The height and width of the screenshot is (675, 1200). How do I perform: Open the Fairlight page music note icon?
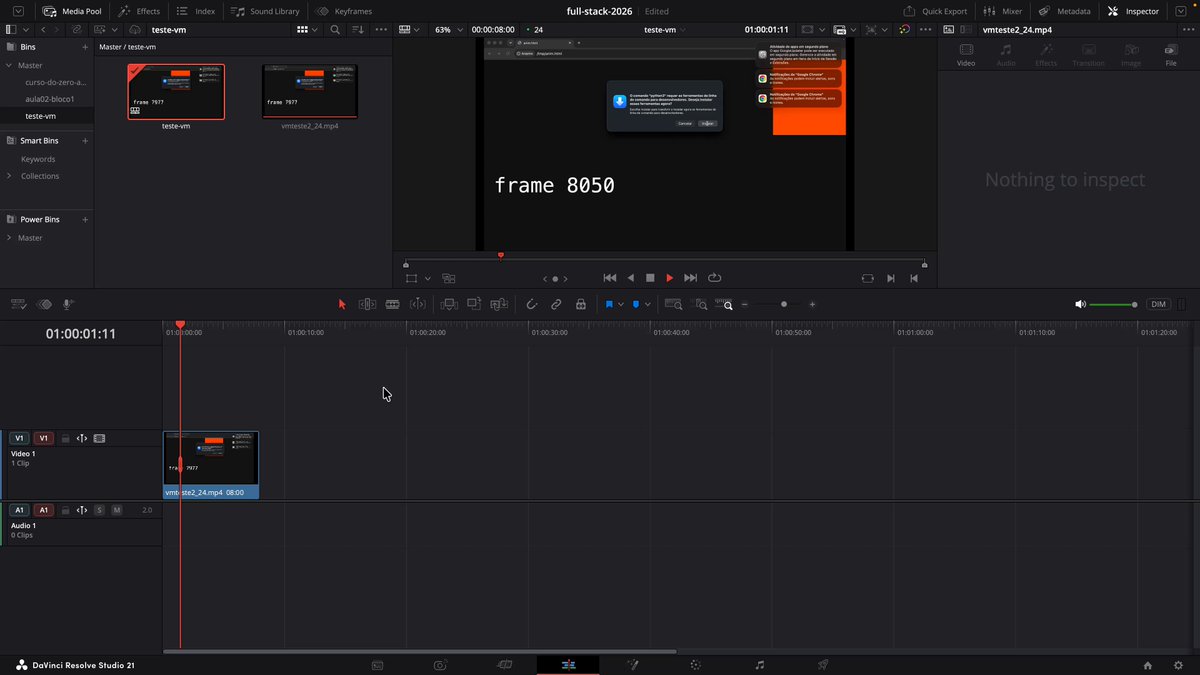tap(760, 665)
